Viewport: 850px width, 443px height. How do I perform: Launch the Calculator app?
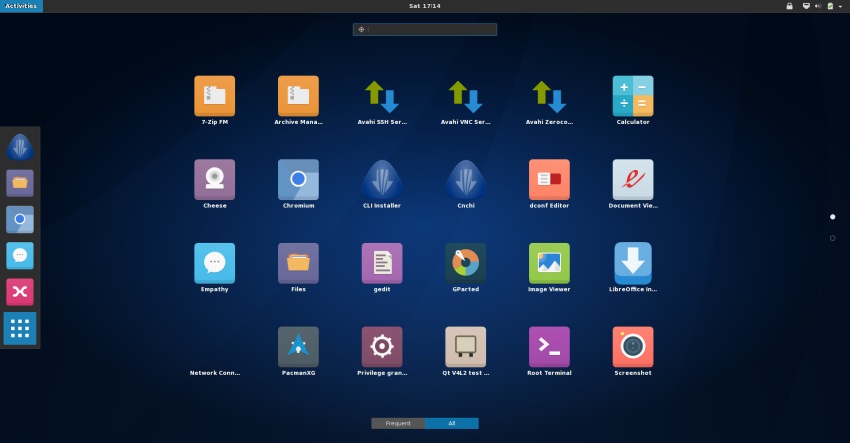click(632, 97)
